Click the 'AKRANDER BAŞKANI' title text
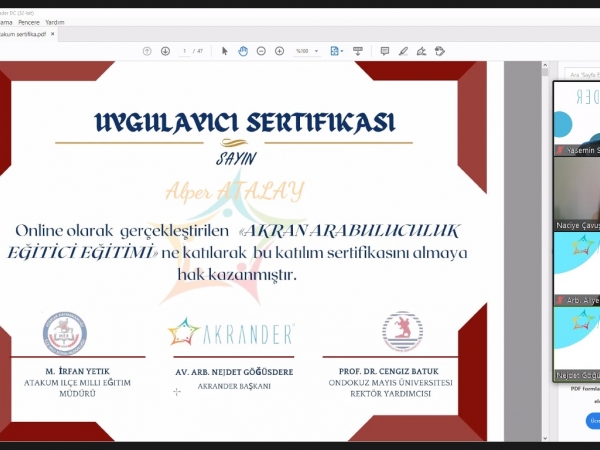This screenshot has height=450, width=600. (234, 386)
